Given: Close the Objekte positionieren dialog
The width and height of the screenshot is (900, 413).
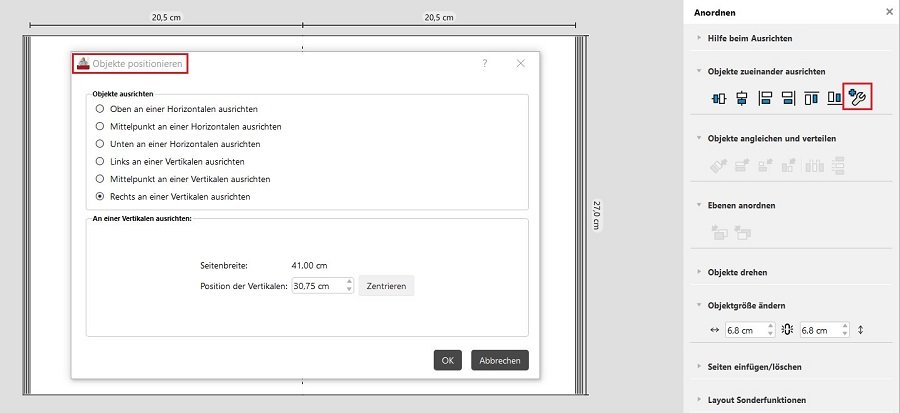Looking at the screenshot, I should tap(521, 64).
